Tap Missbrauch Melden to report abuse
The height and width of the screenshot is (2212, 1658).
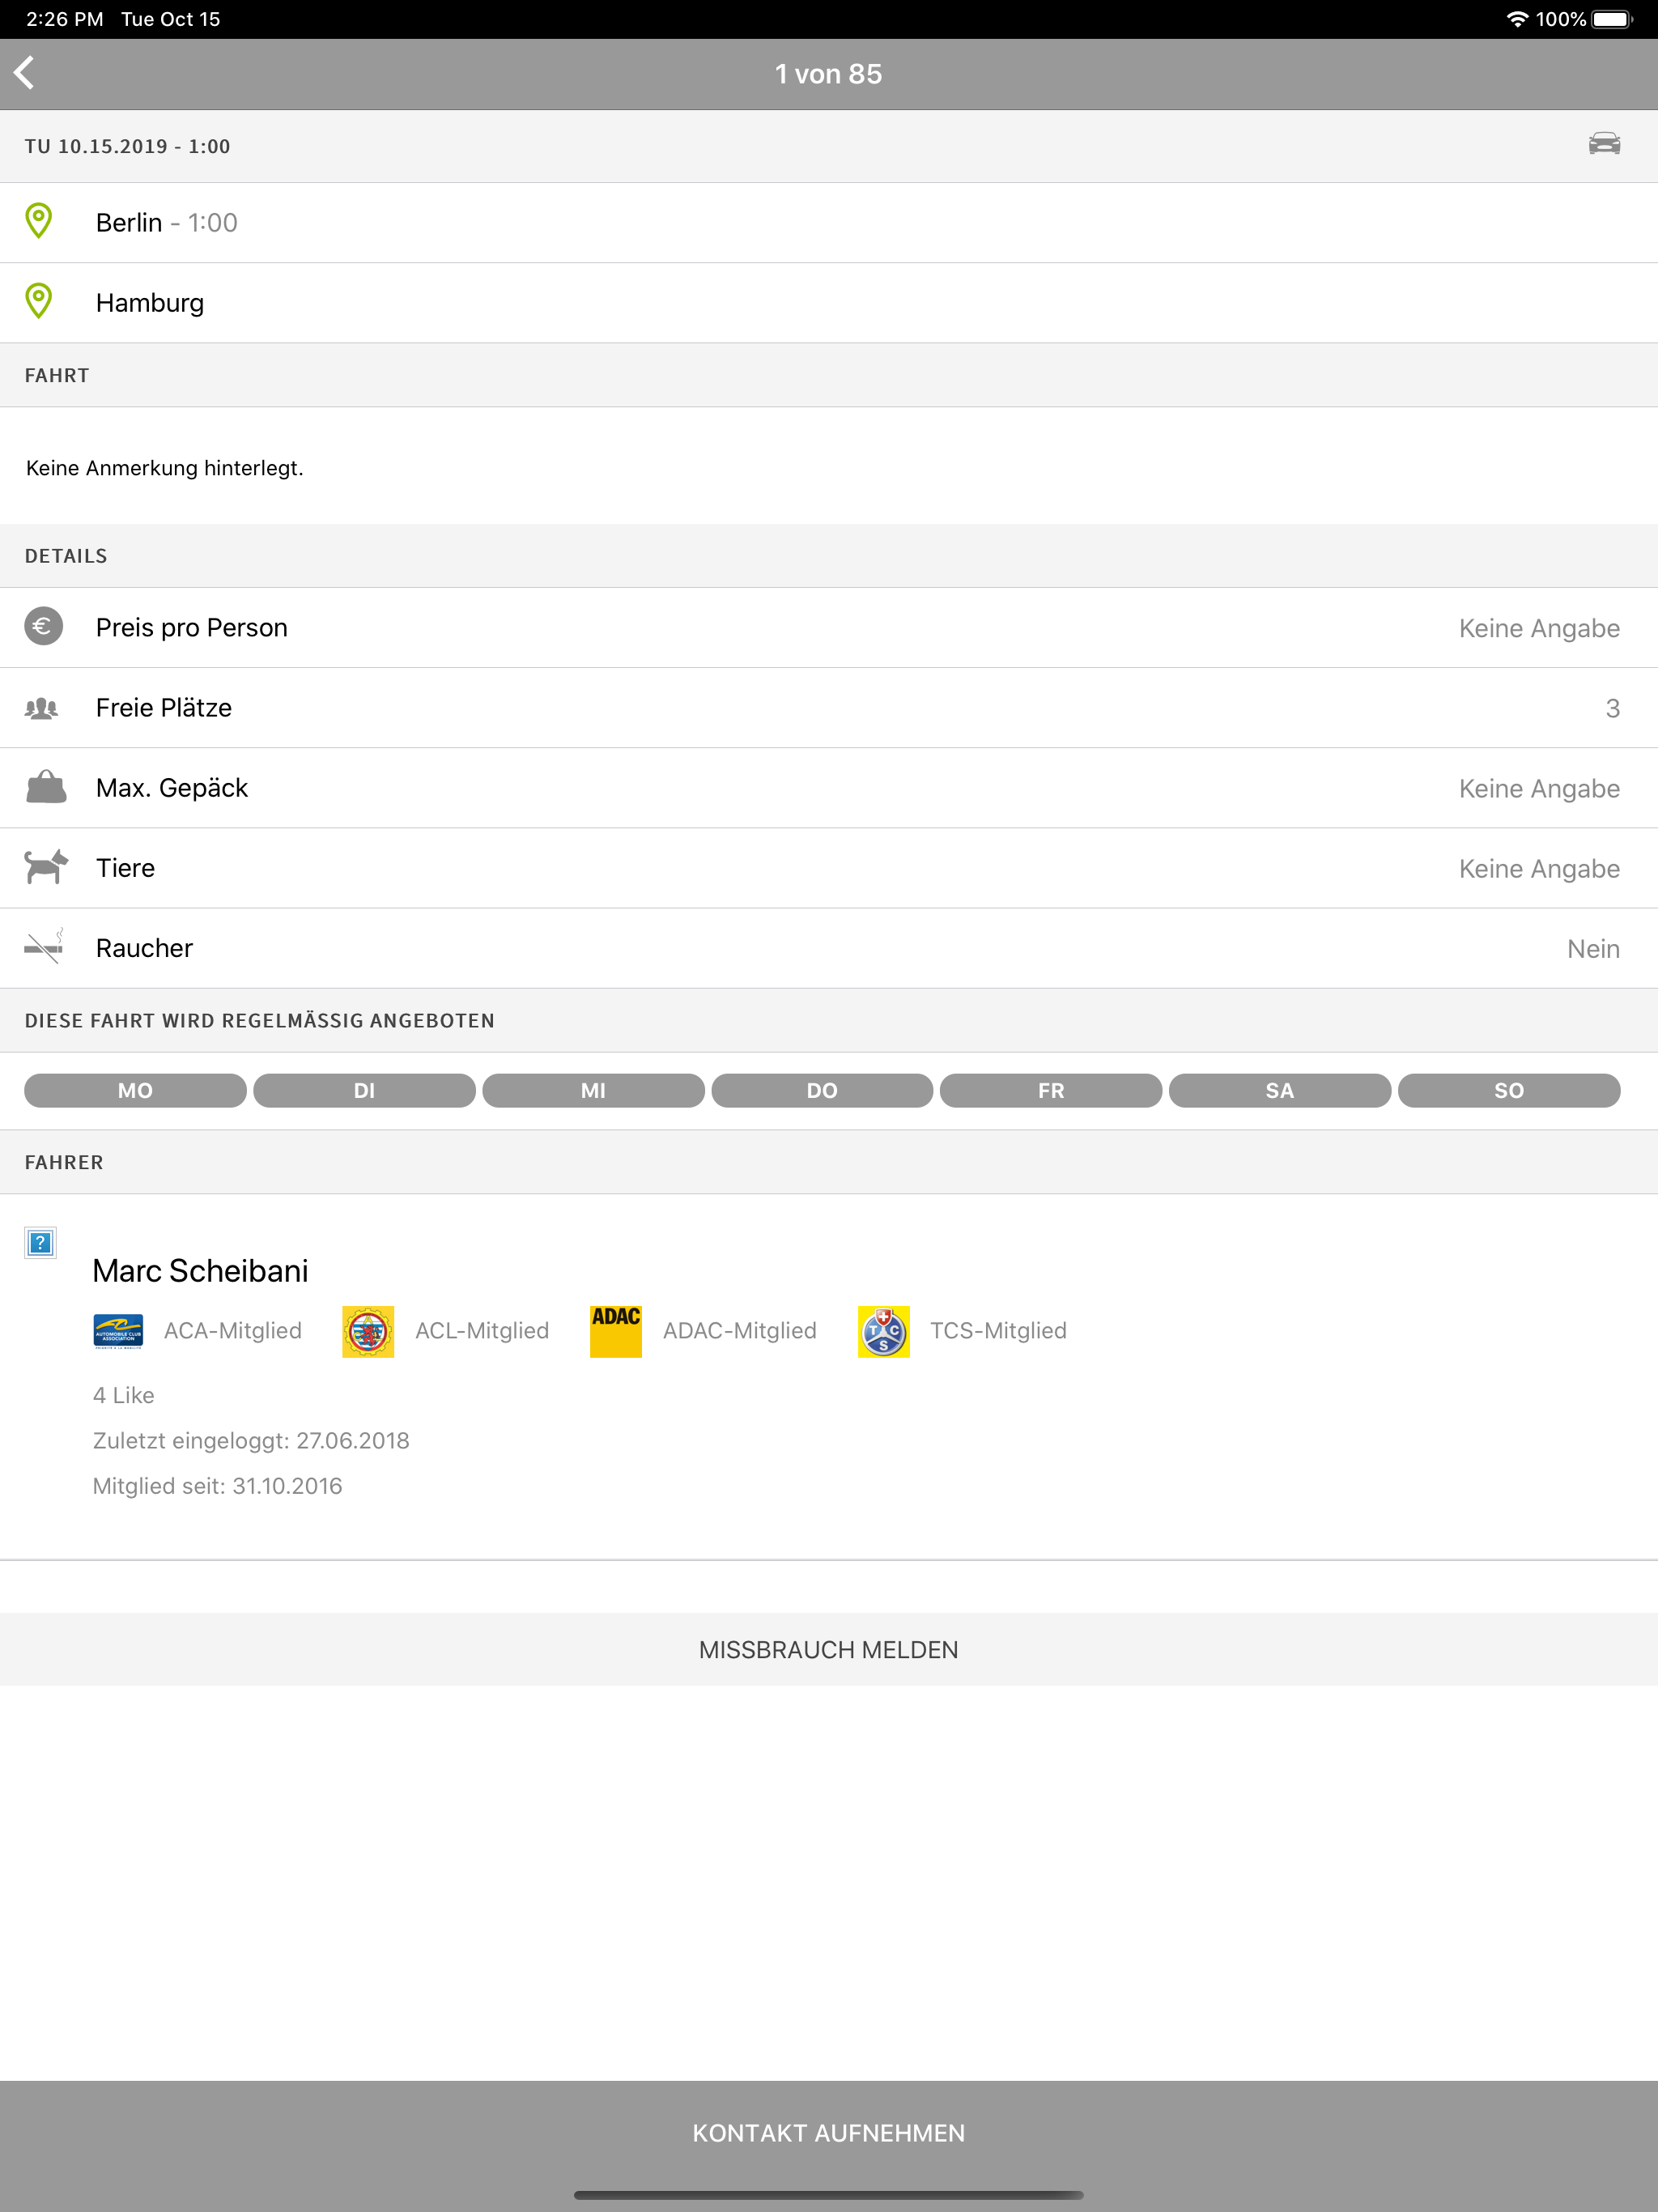tap(828, 1649)
